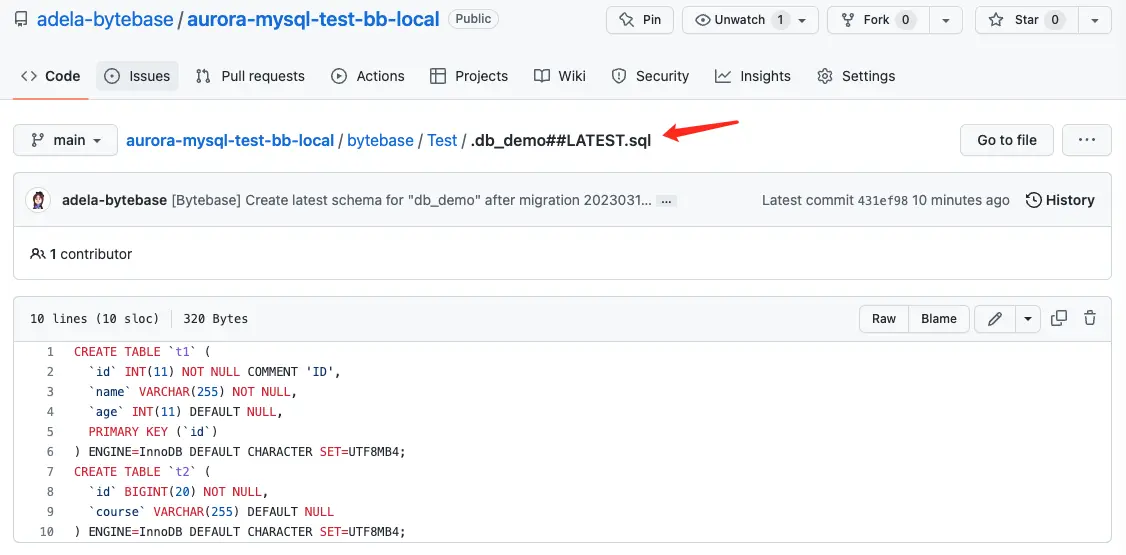
Task: Click the Settings gear icon
Action: (x=825, y=76)
